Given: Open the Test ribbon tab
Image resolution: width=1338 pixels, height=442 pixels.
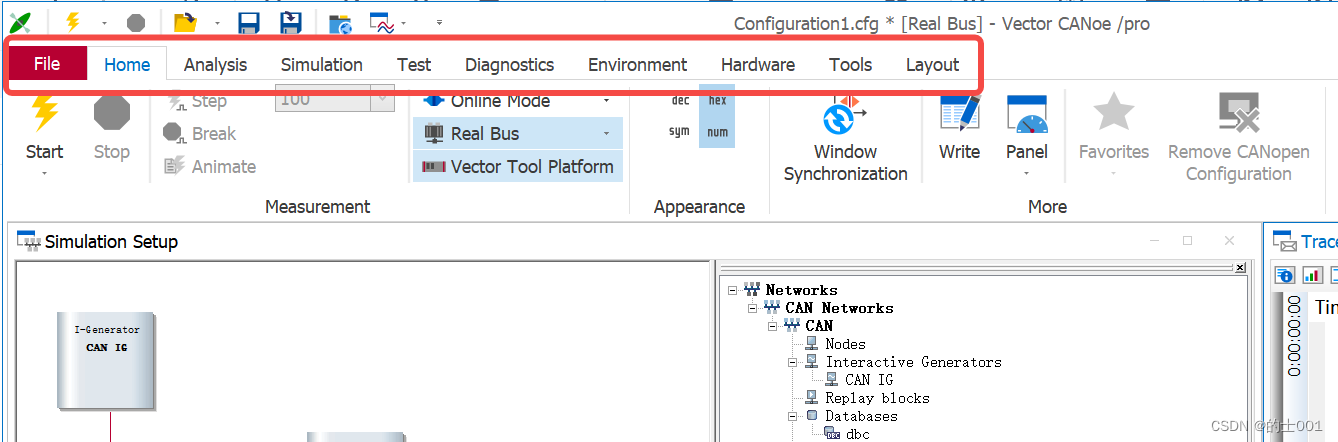Looking at the screenshot, I should [414, 64].
